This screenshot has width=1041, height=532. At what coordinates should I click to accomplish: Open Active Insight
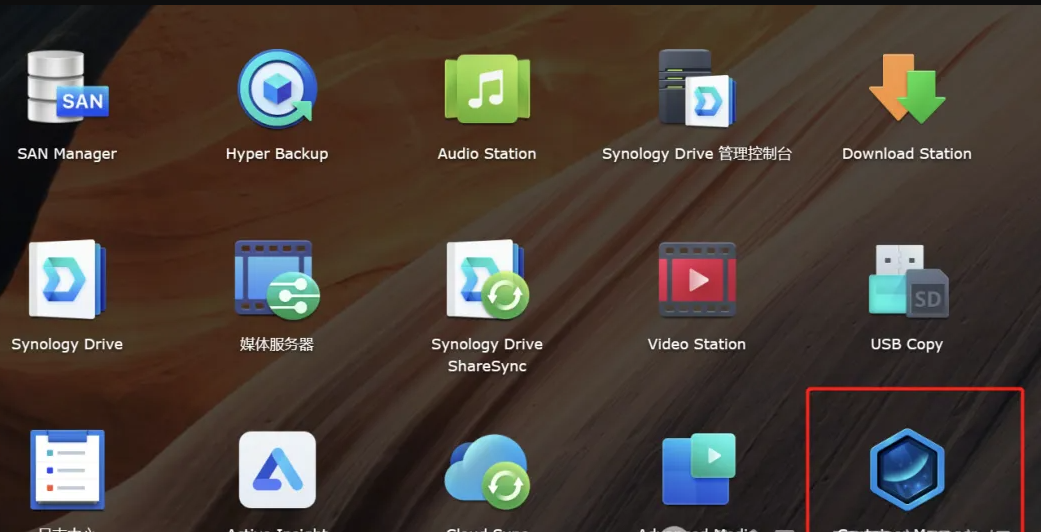pyautogui.click(x=277, y=469)
